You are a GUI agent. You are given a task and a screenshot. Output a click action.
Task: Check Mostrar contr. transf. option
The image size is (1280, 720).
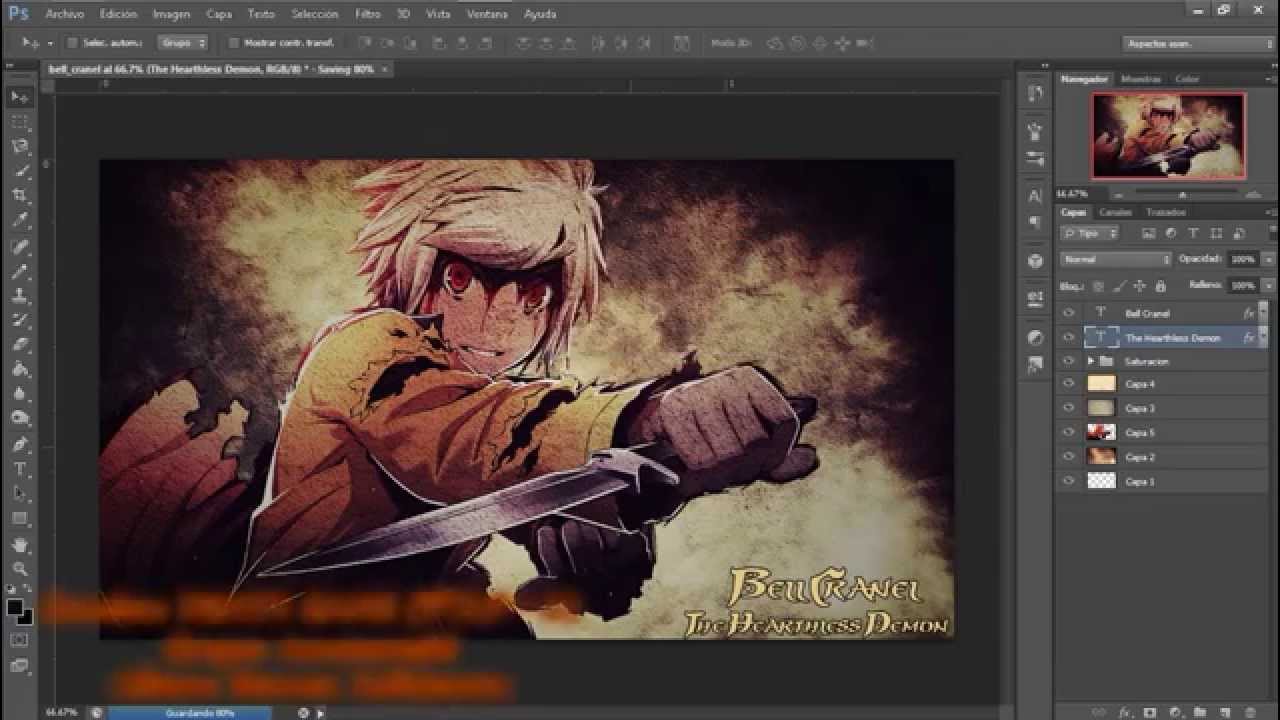tap(234, 43)
